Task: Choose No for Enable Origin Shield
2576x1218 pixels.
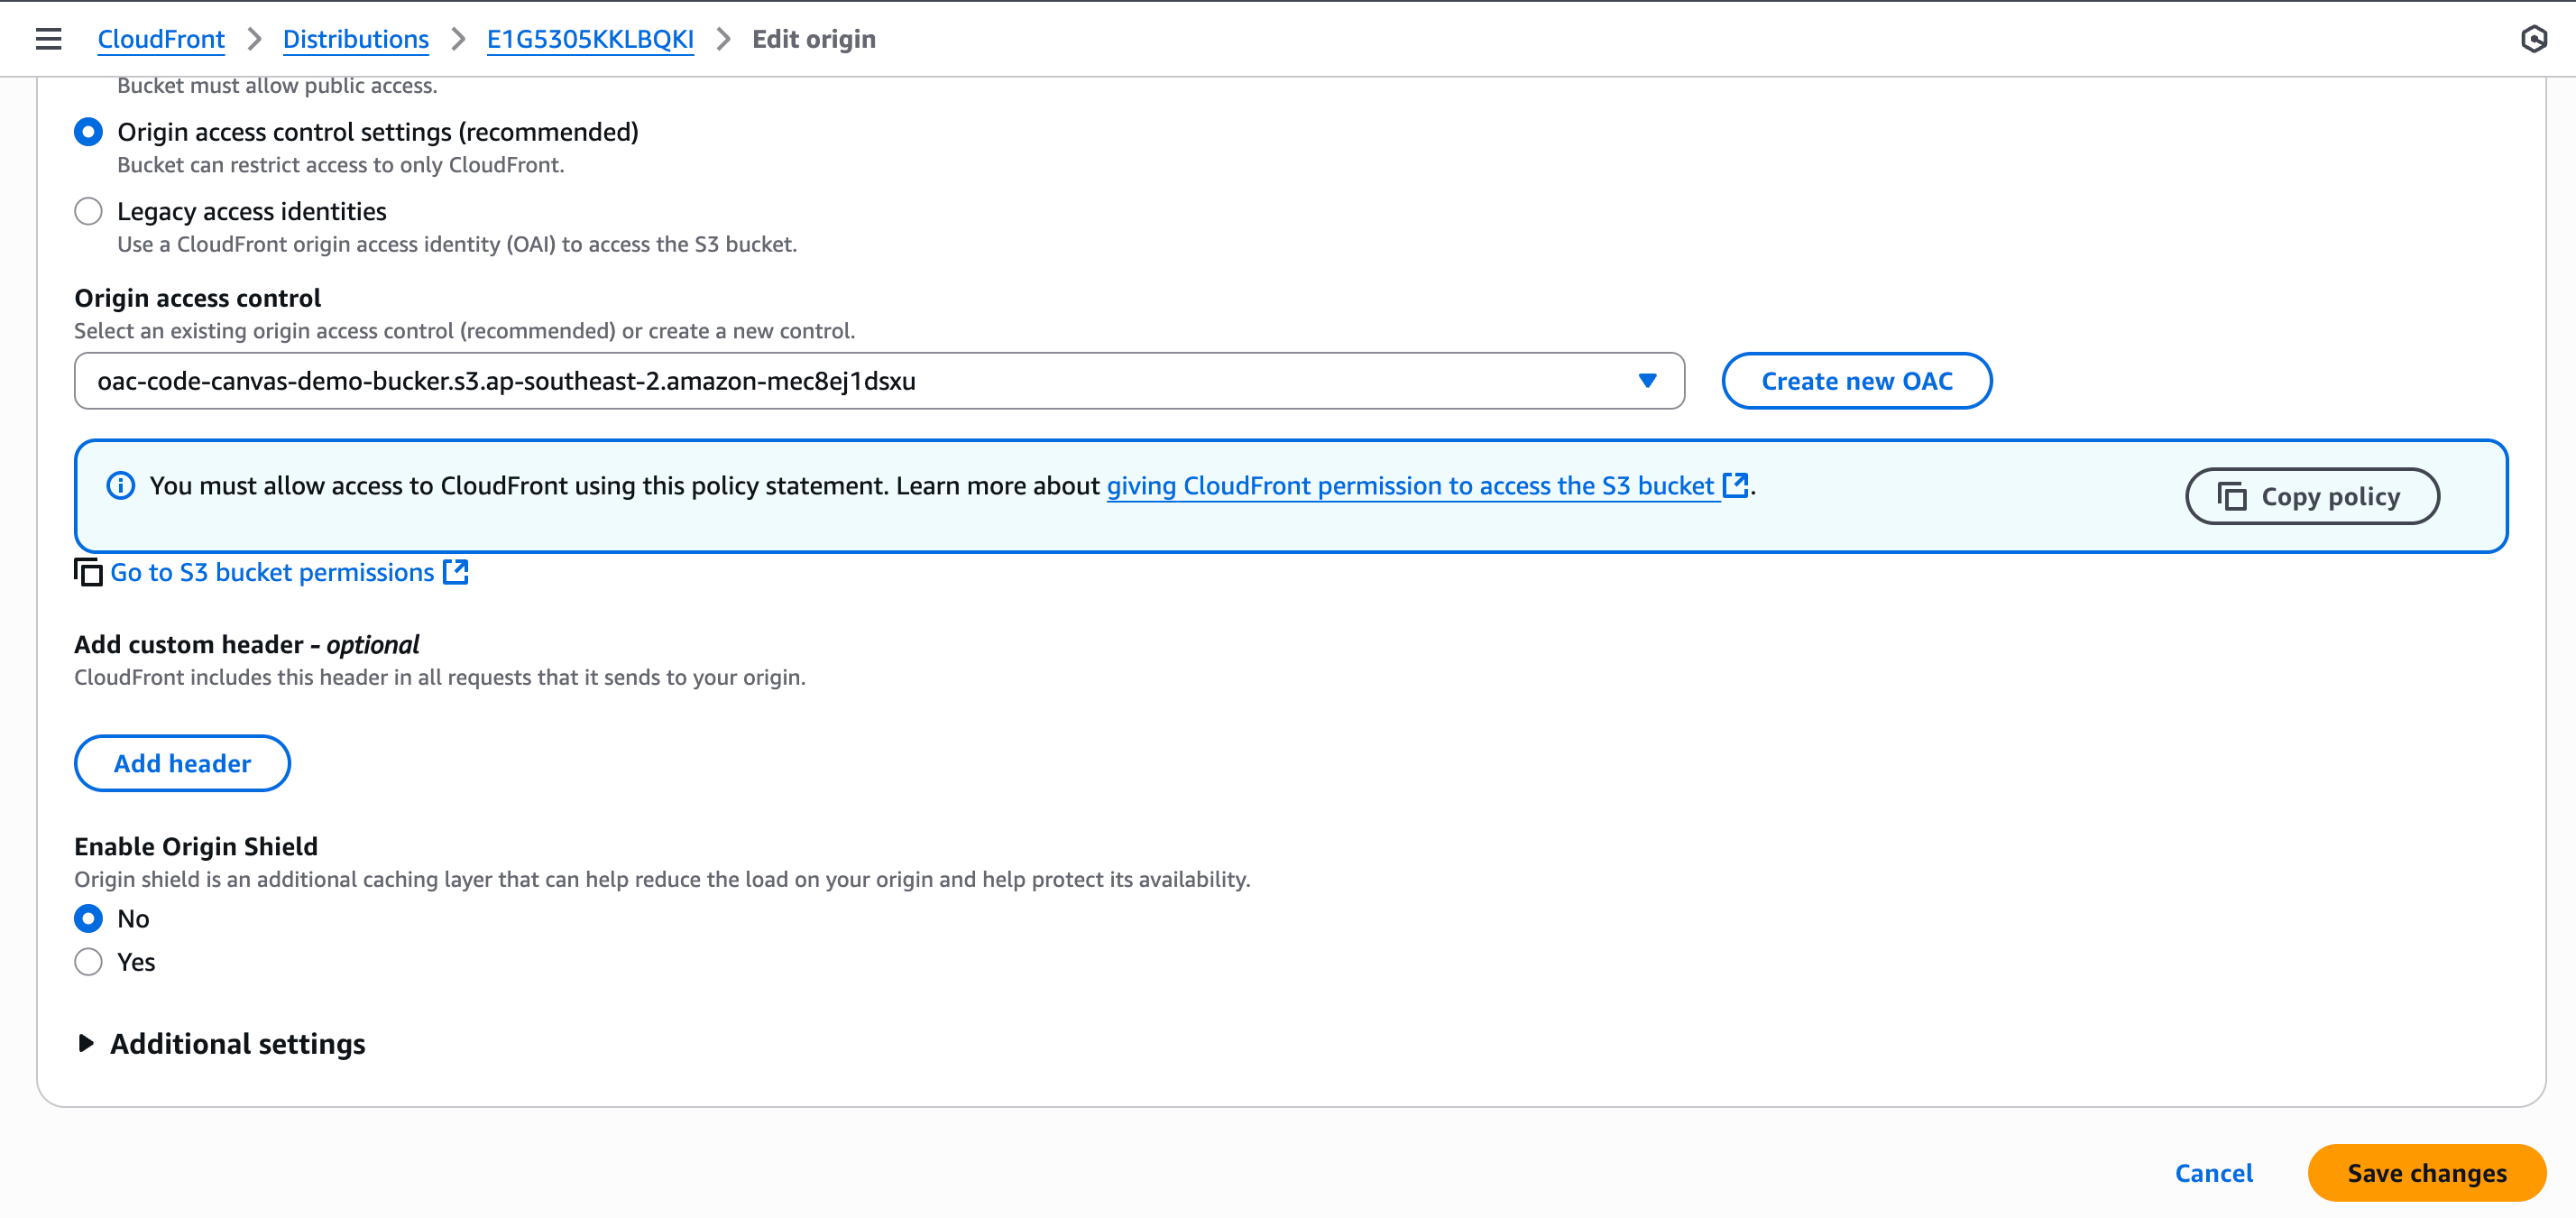Action: [x=88, y=918]
